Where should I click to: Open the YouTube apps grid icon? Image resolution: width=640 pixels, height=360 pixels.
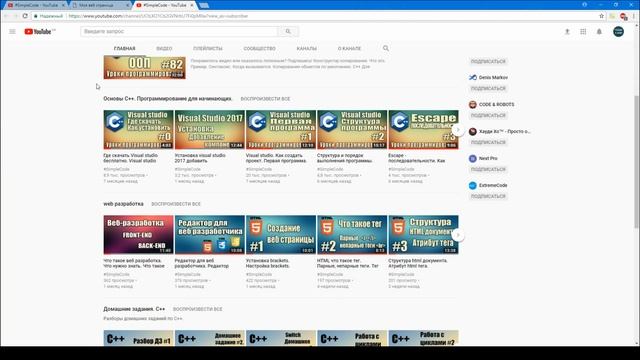[583, 31]
